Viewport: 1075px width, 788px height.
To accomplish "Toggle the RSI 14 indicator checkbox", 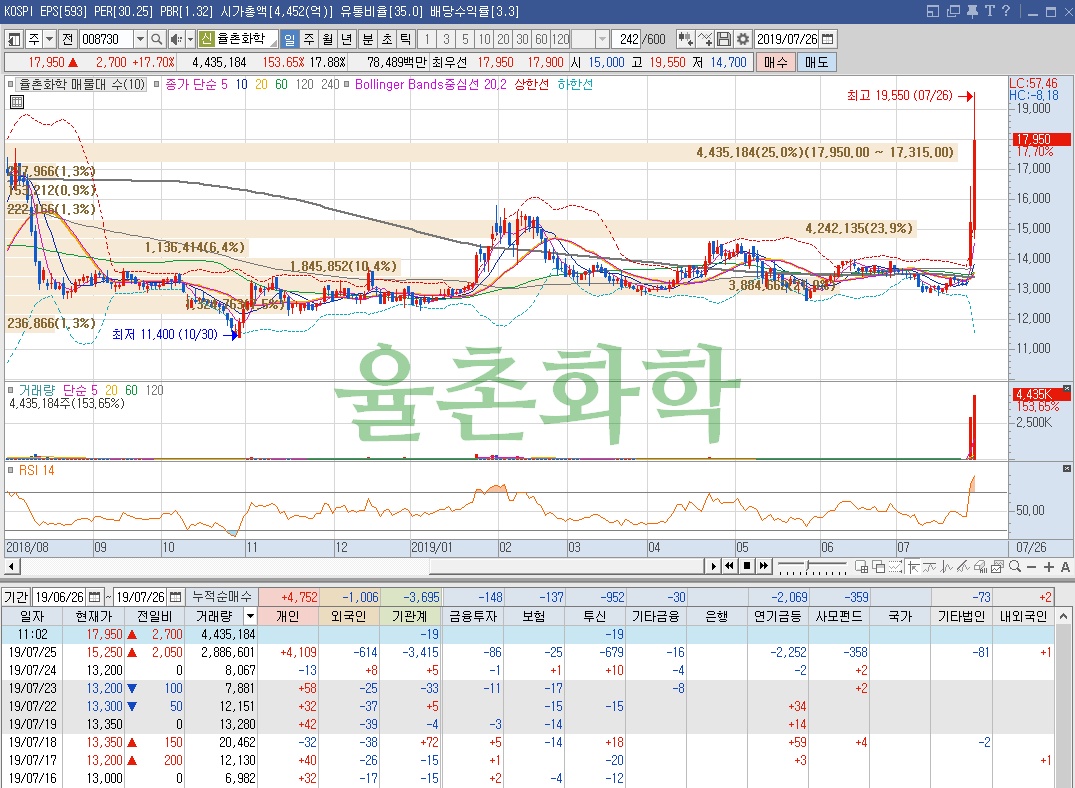I will tap(11, 470).
